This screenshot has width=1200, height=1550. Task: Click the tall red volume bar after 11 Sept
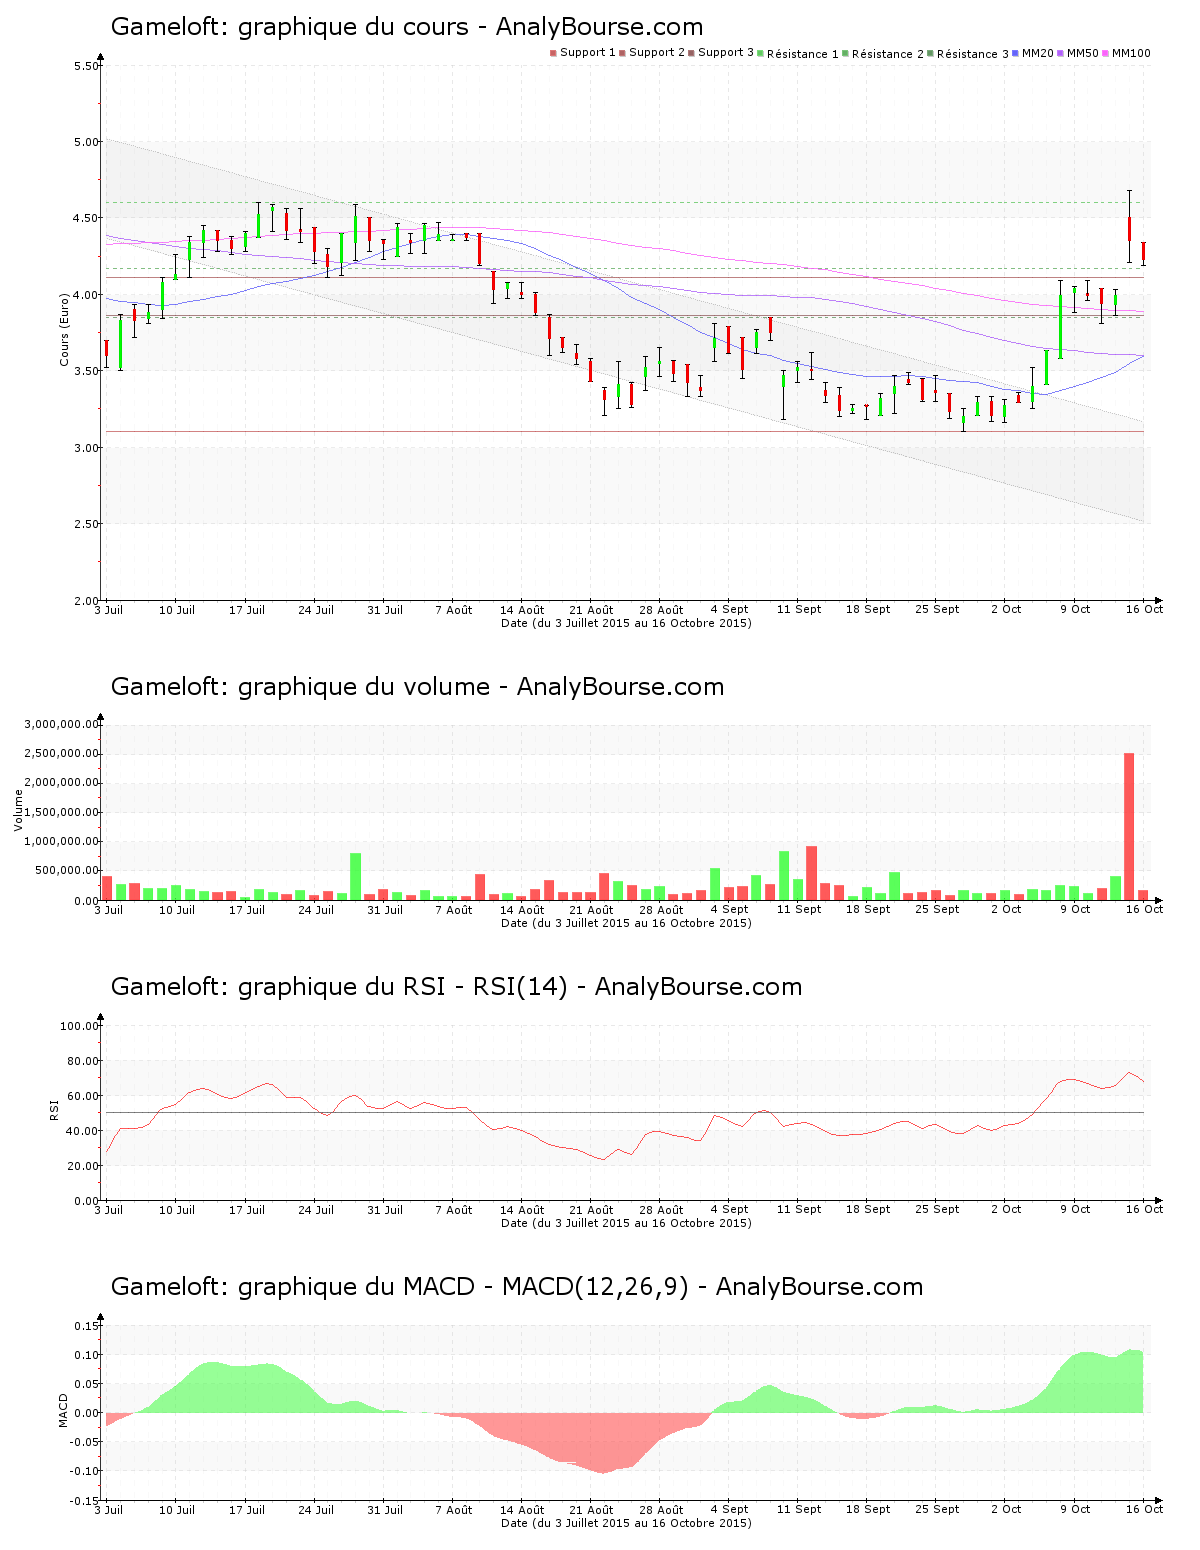[x=811, y=873]
